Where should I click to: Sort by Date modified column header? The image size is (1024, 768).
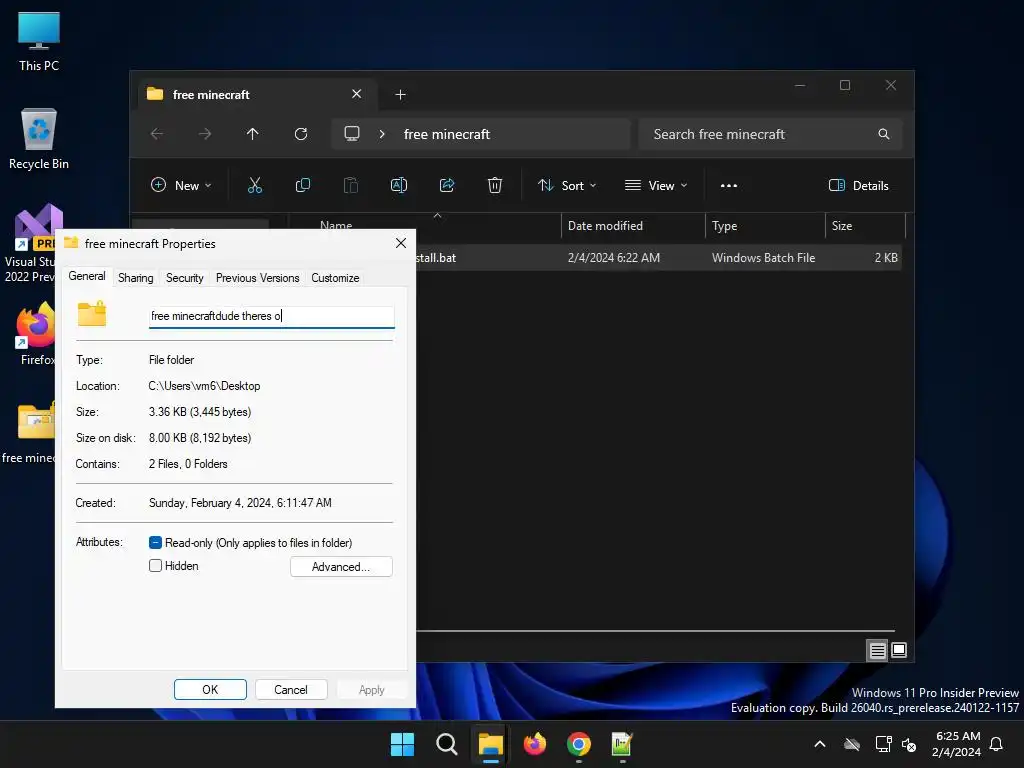coord(633,226)
